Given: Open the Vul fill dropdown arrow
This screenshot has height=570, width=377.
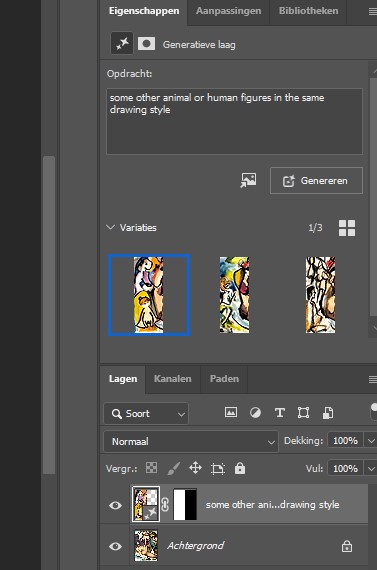Looking at the screenshot, I should tap(371, 468).
